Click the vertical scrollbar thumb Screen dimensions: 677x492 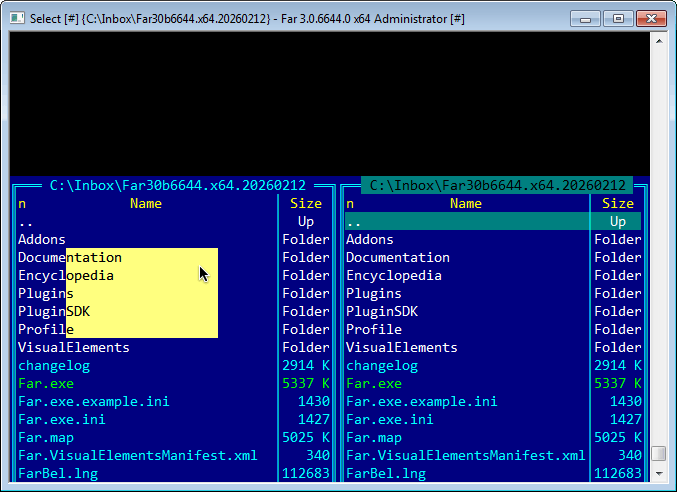click(x=659, y=454)
